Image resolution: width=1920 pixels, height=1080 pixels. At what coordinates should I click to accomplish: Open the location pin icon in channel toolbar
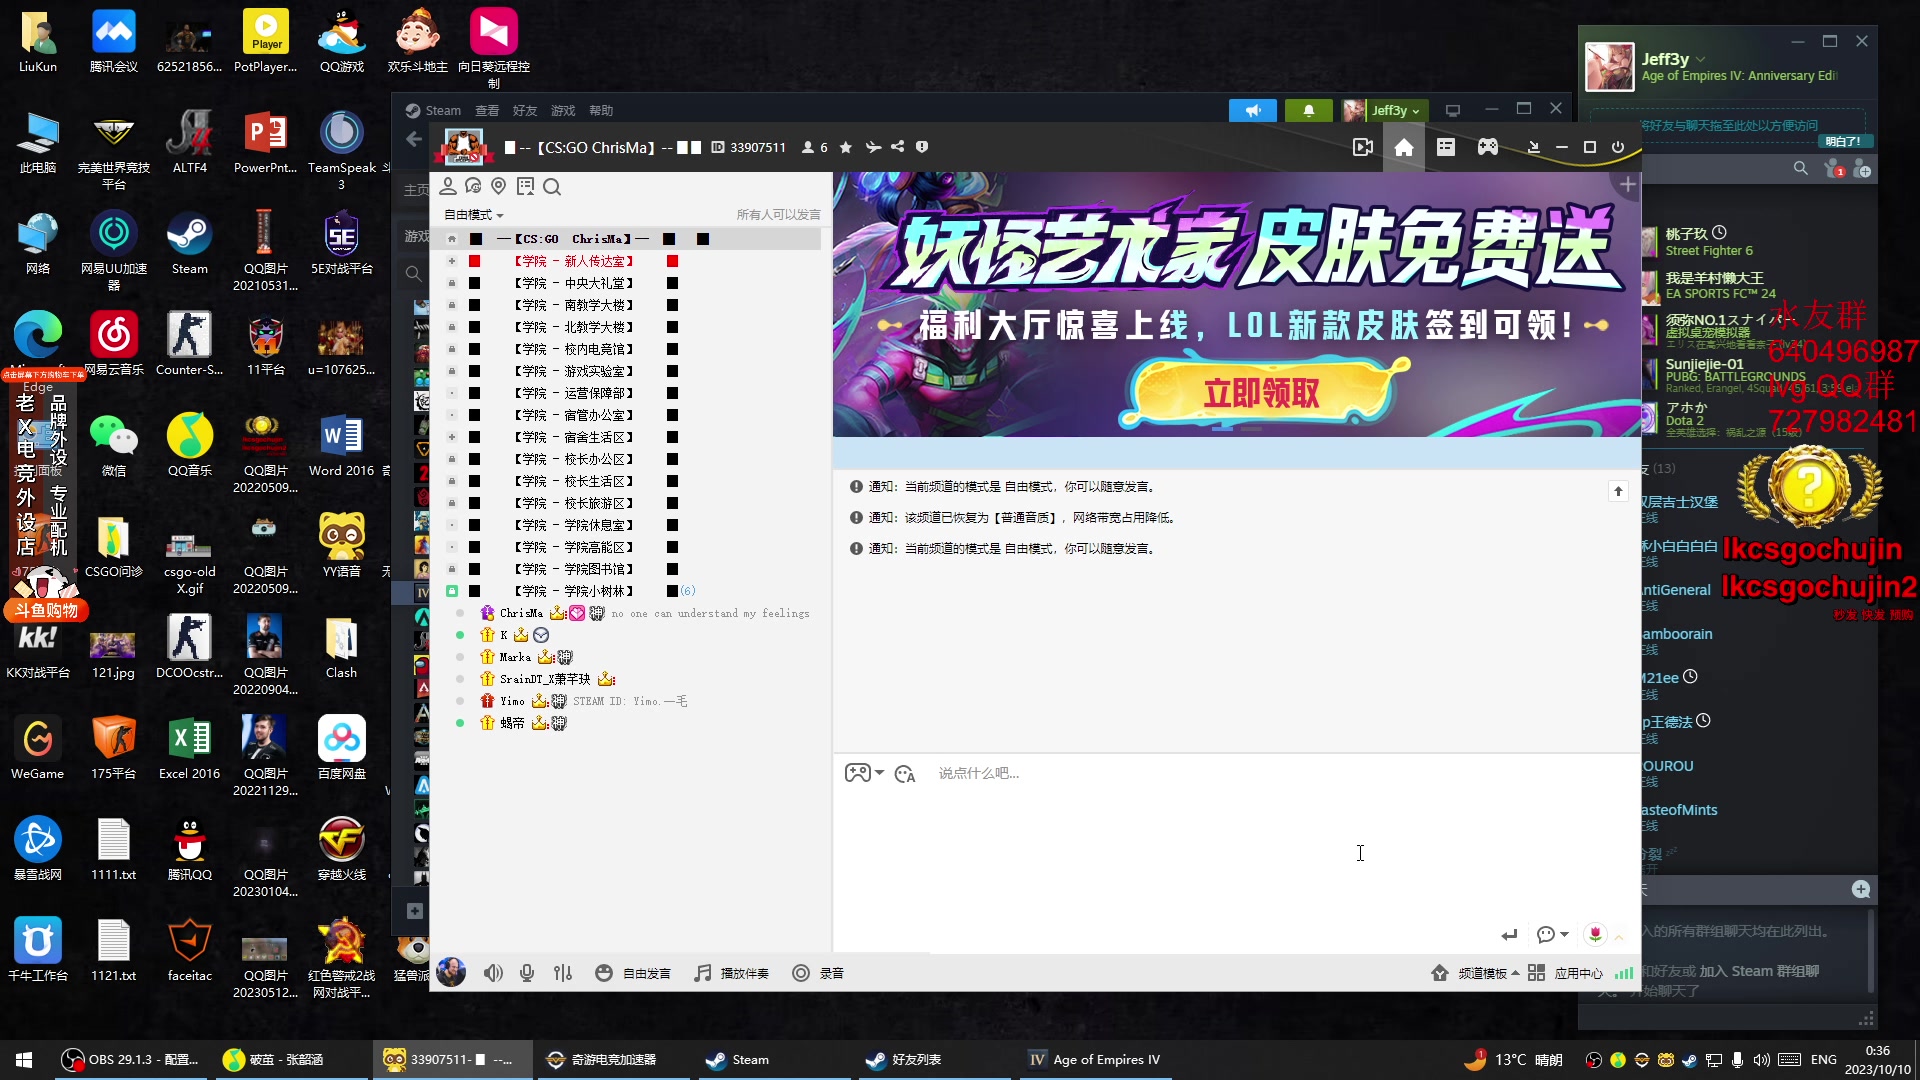coord(499,186)
